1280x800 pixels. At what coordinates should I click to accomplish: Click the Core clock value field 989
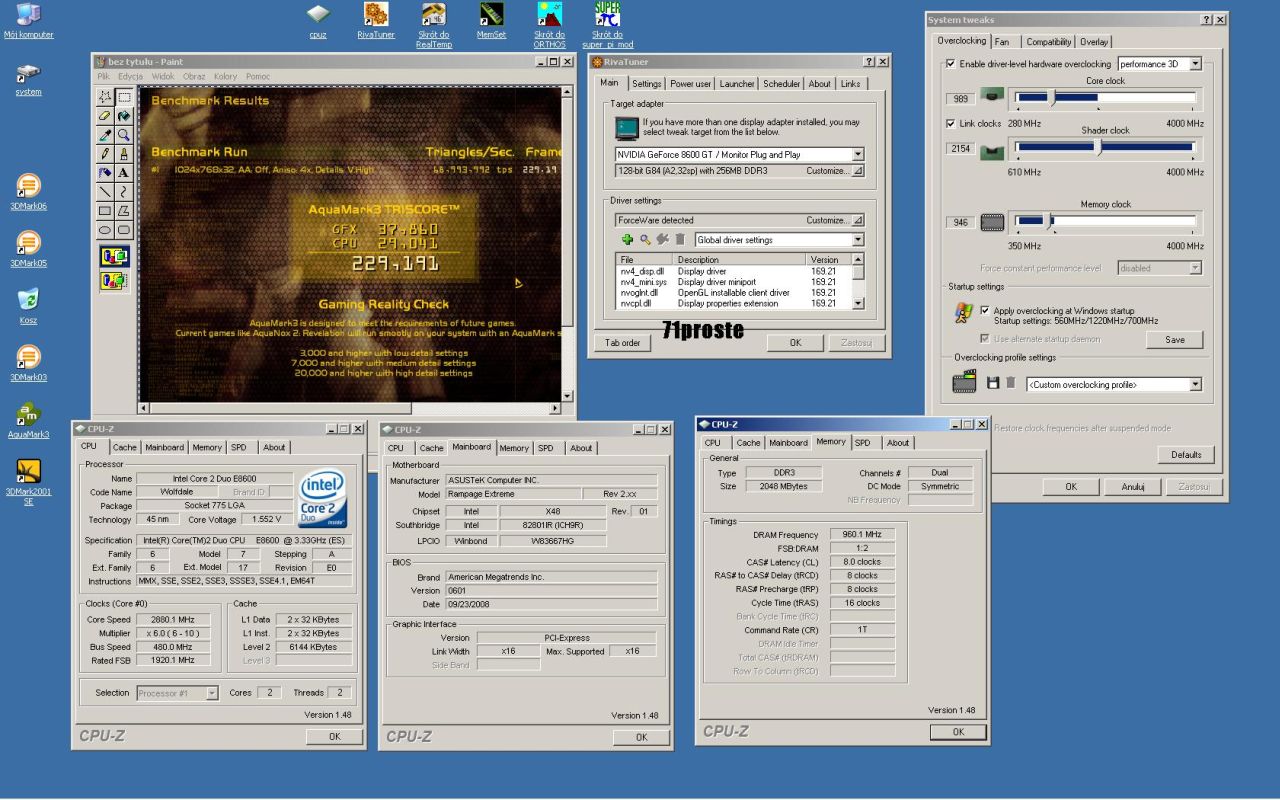[960, 99]
